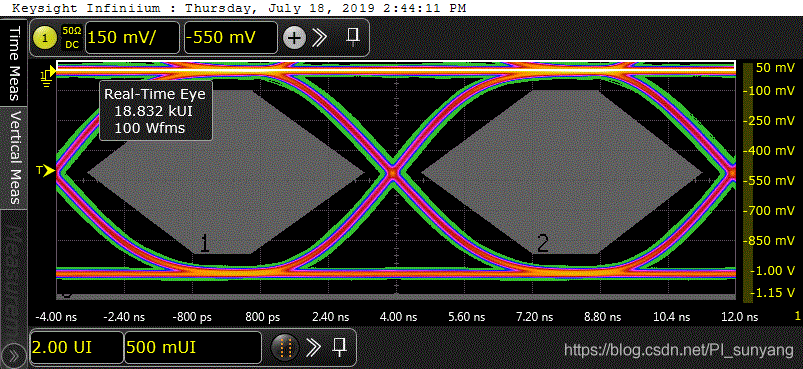Select the 500 mUI horizontal position field
803x369 pixels.
(193, 348)
